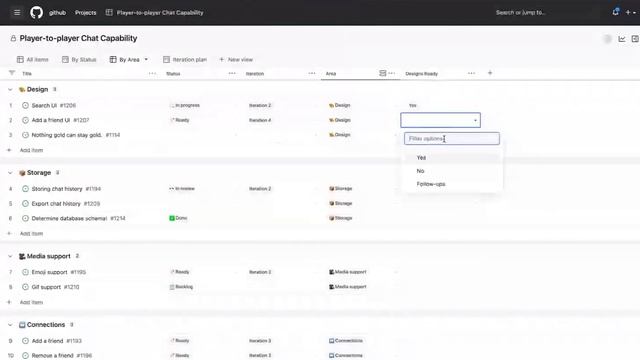Click issue icon for Emoji support

click(x=25, y=272)
